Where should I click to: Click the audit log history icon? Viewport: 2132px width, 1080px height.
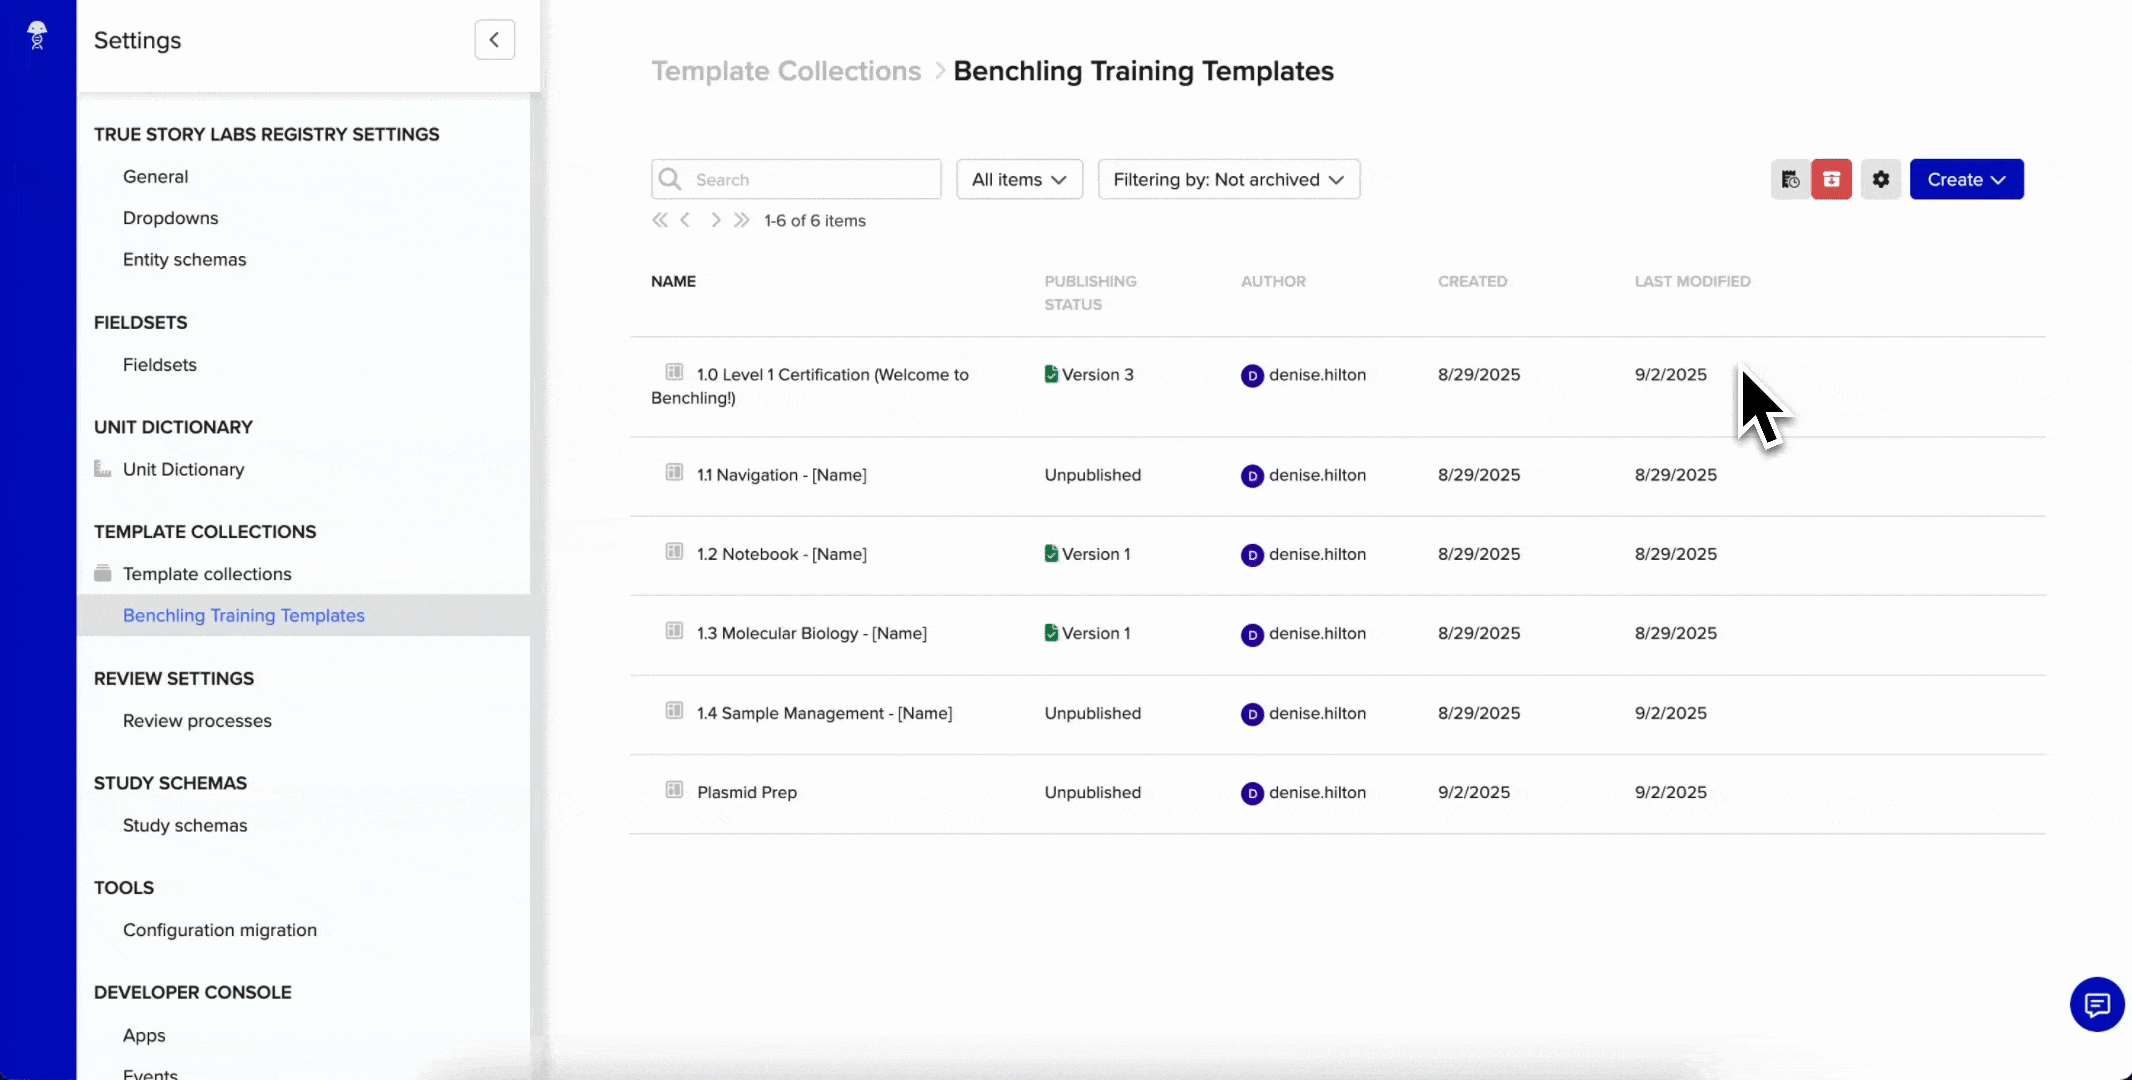(1790, 179)
